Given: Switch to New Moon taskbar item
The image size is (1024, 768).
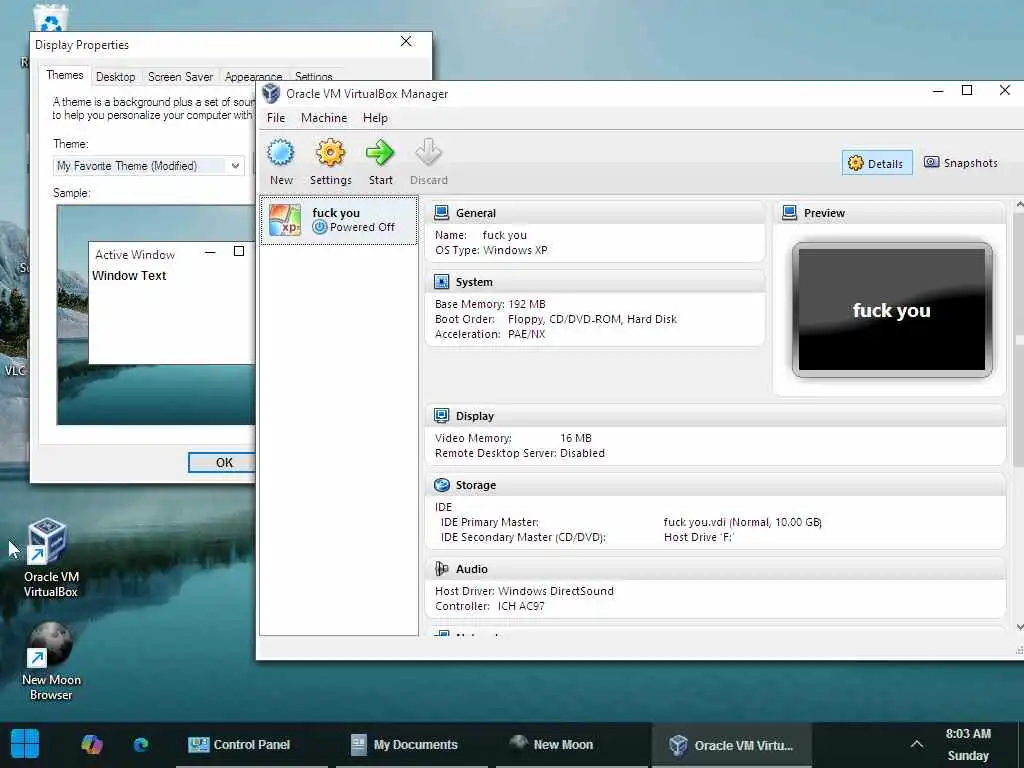Looking at the screenshot, I should 571,744.
